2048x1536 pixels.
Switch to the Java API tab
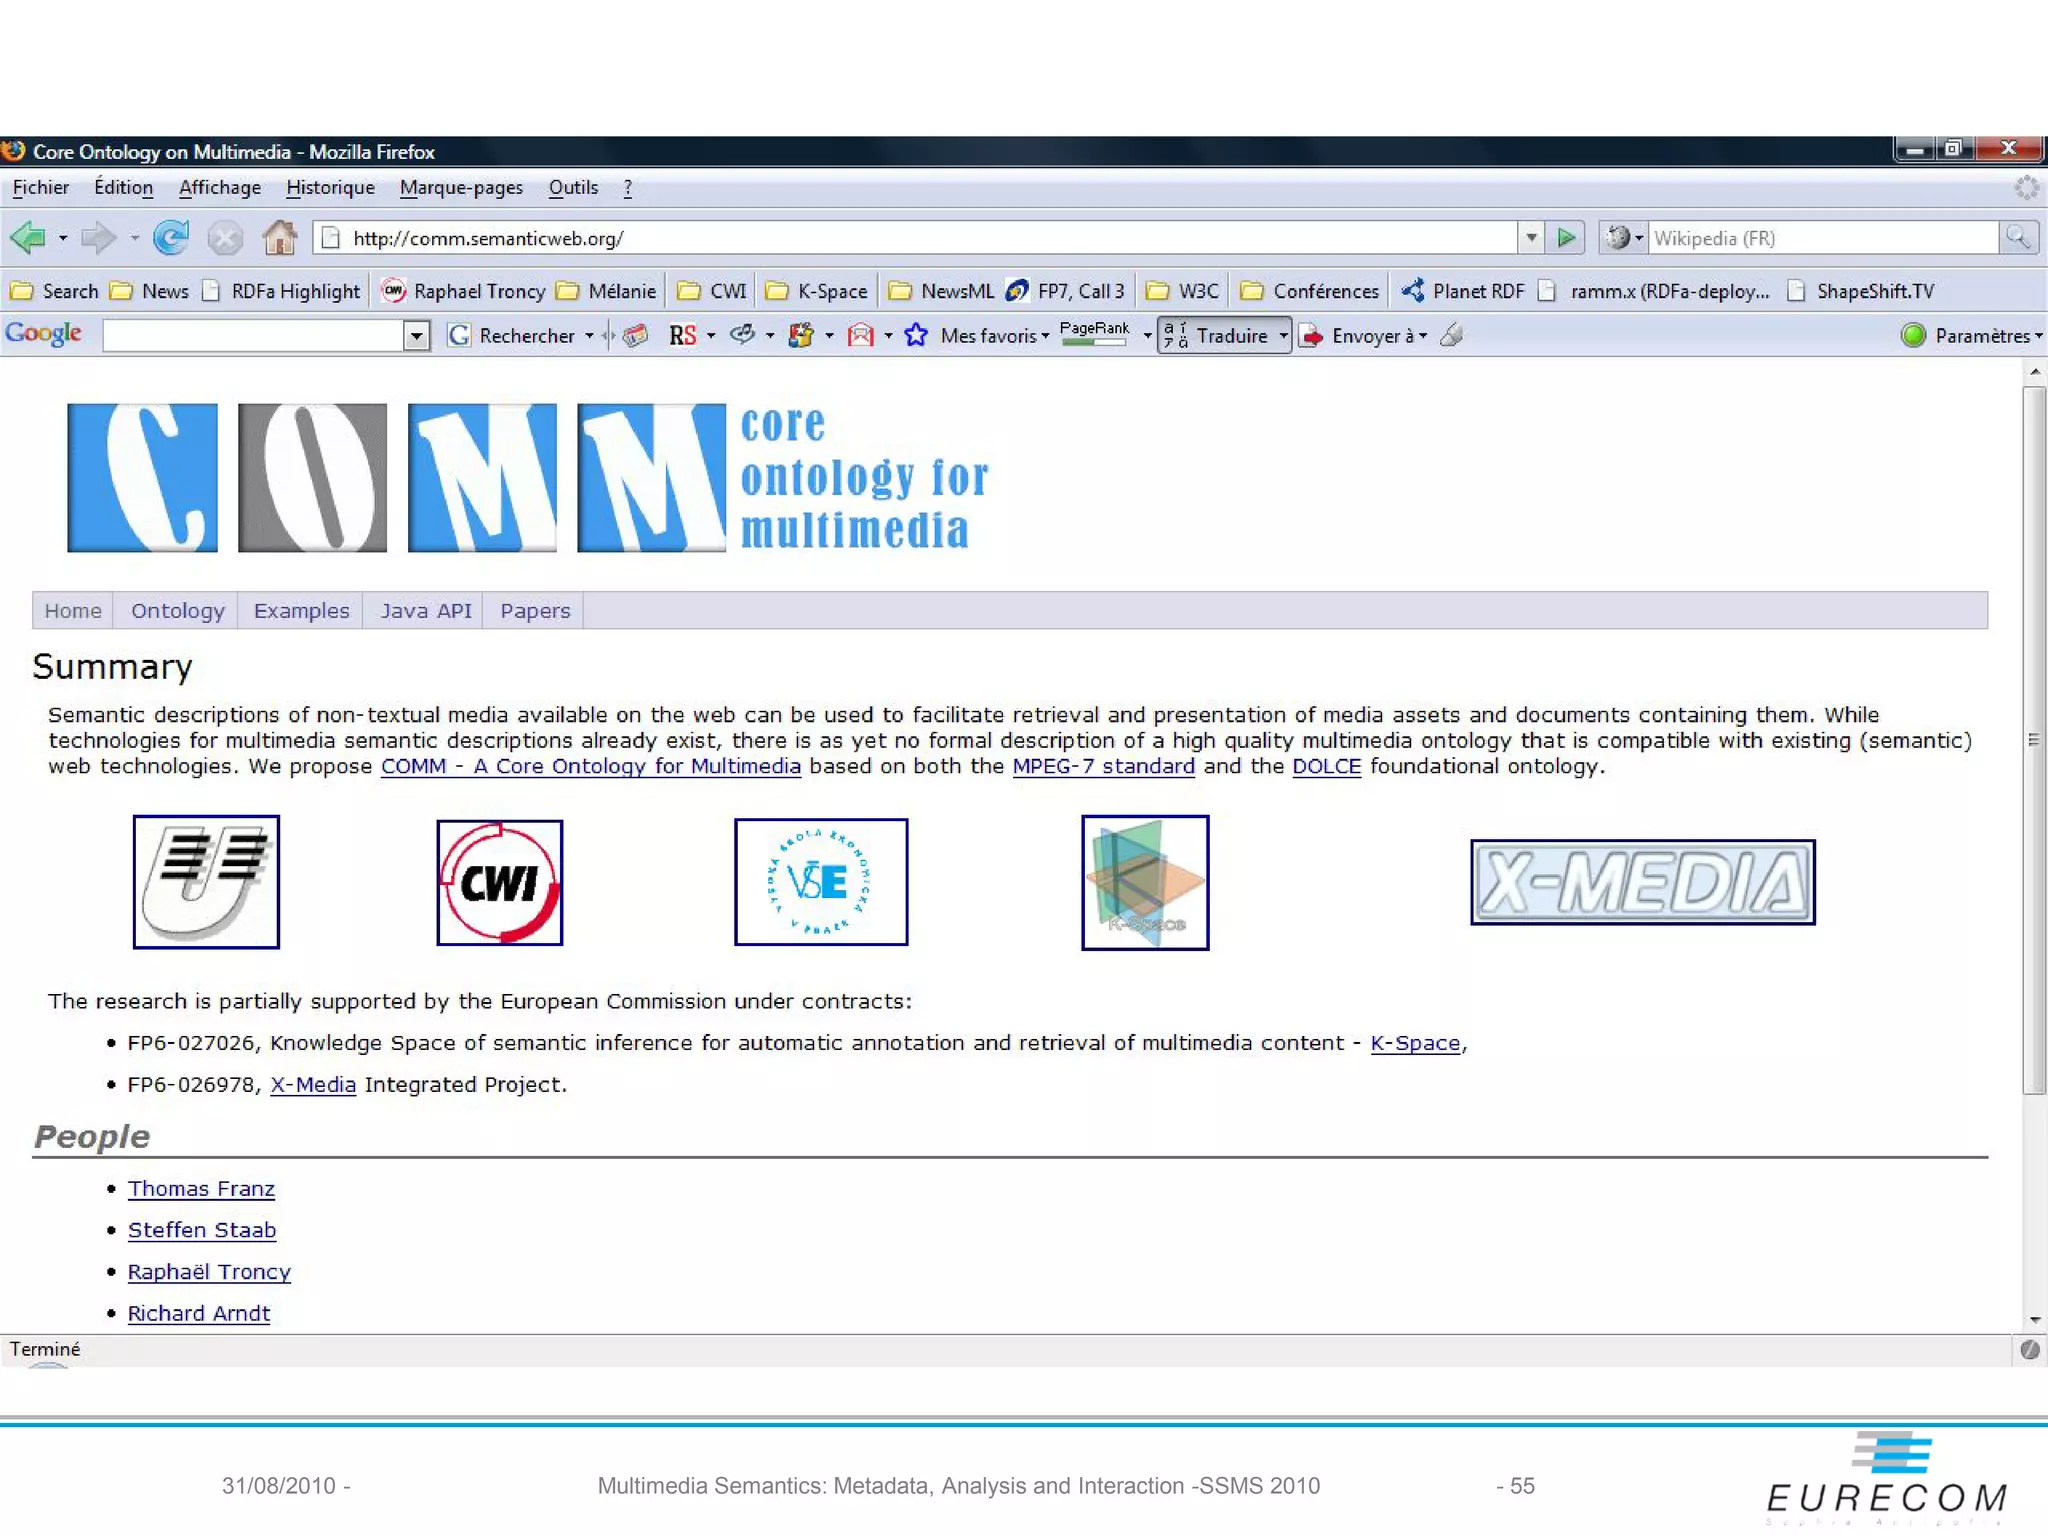(x=425, y=611)
